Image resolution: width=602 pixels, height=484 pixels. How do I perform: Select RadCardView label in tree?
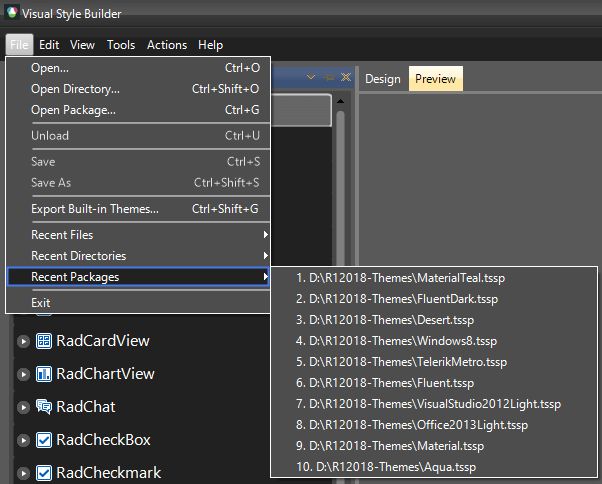coord(103,341)
